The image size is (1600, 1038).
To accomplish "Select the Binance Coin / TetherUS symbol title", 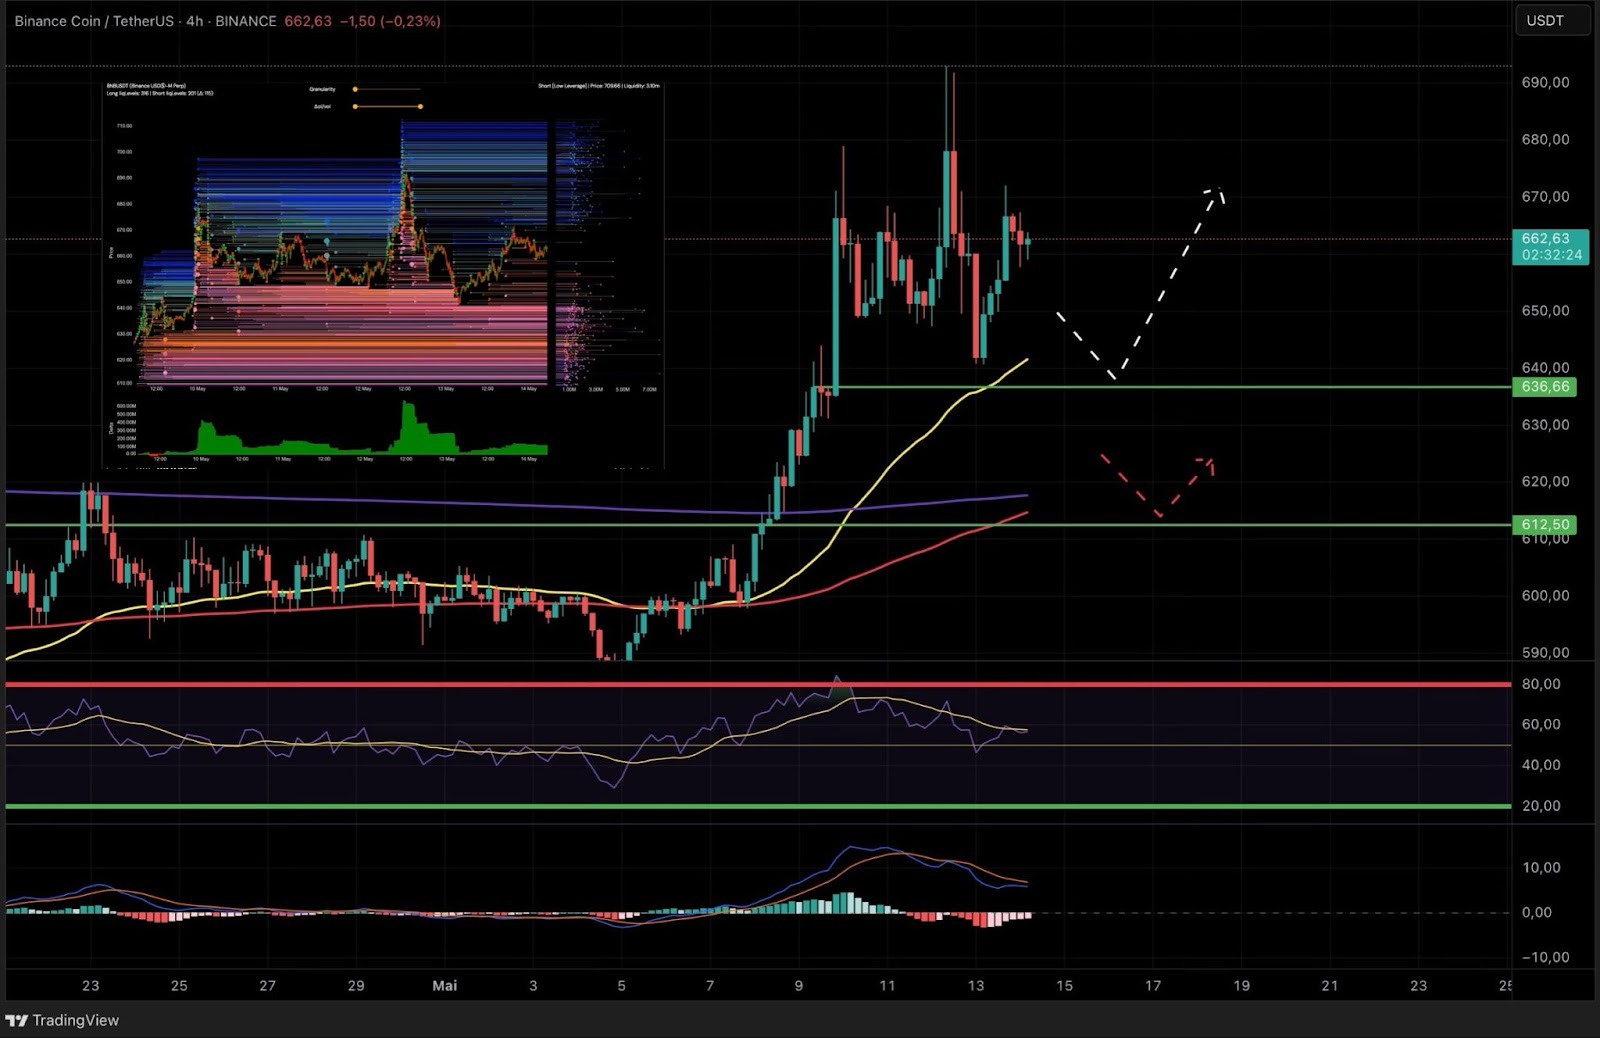I will coord(94,20).
